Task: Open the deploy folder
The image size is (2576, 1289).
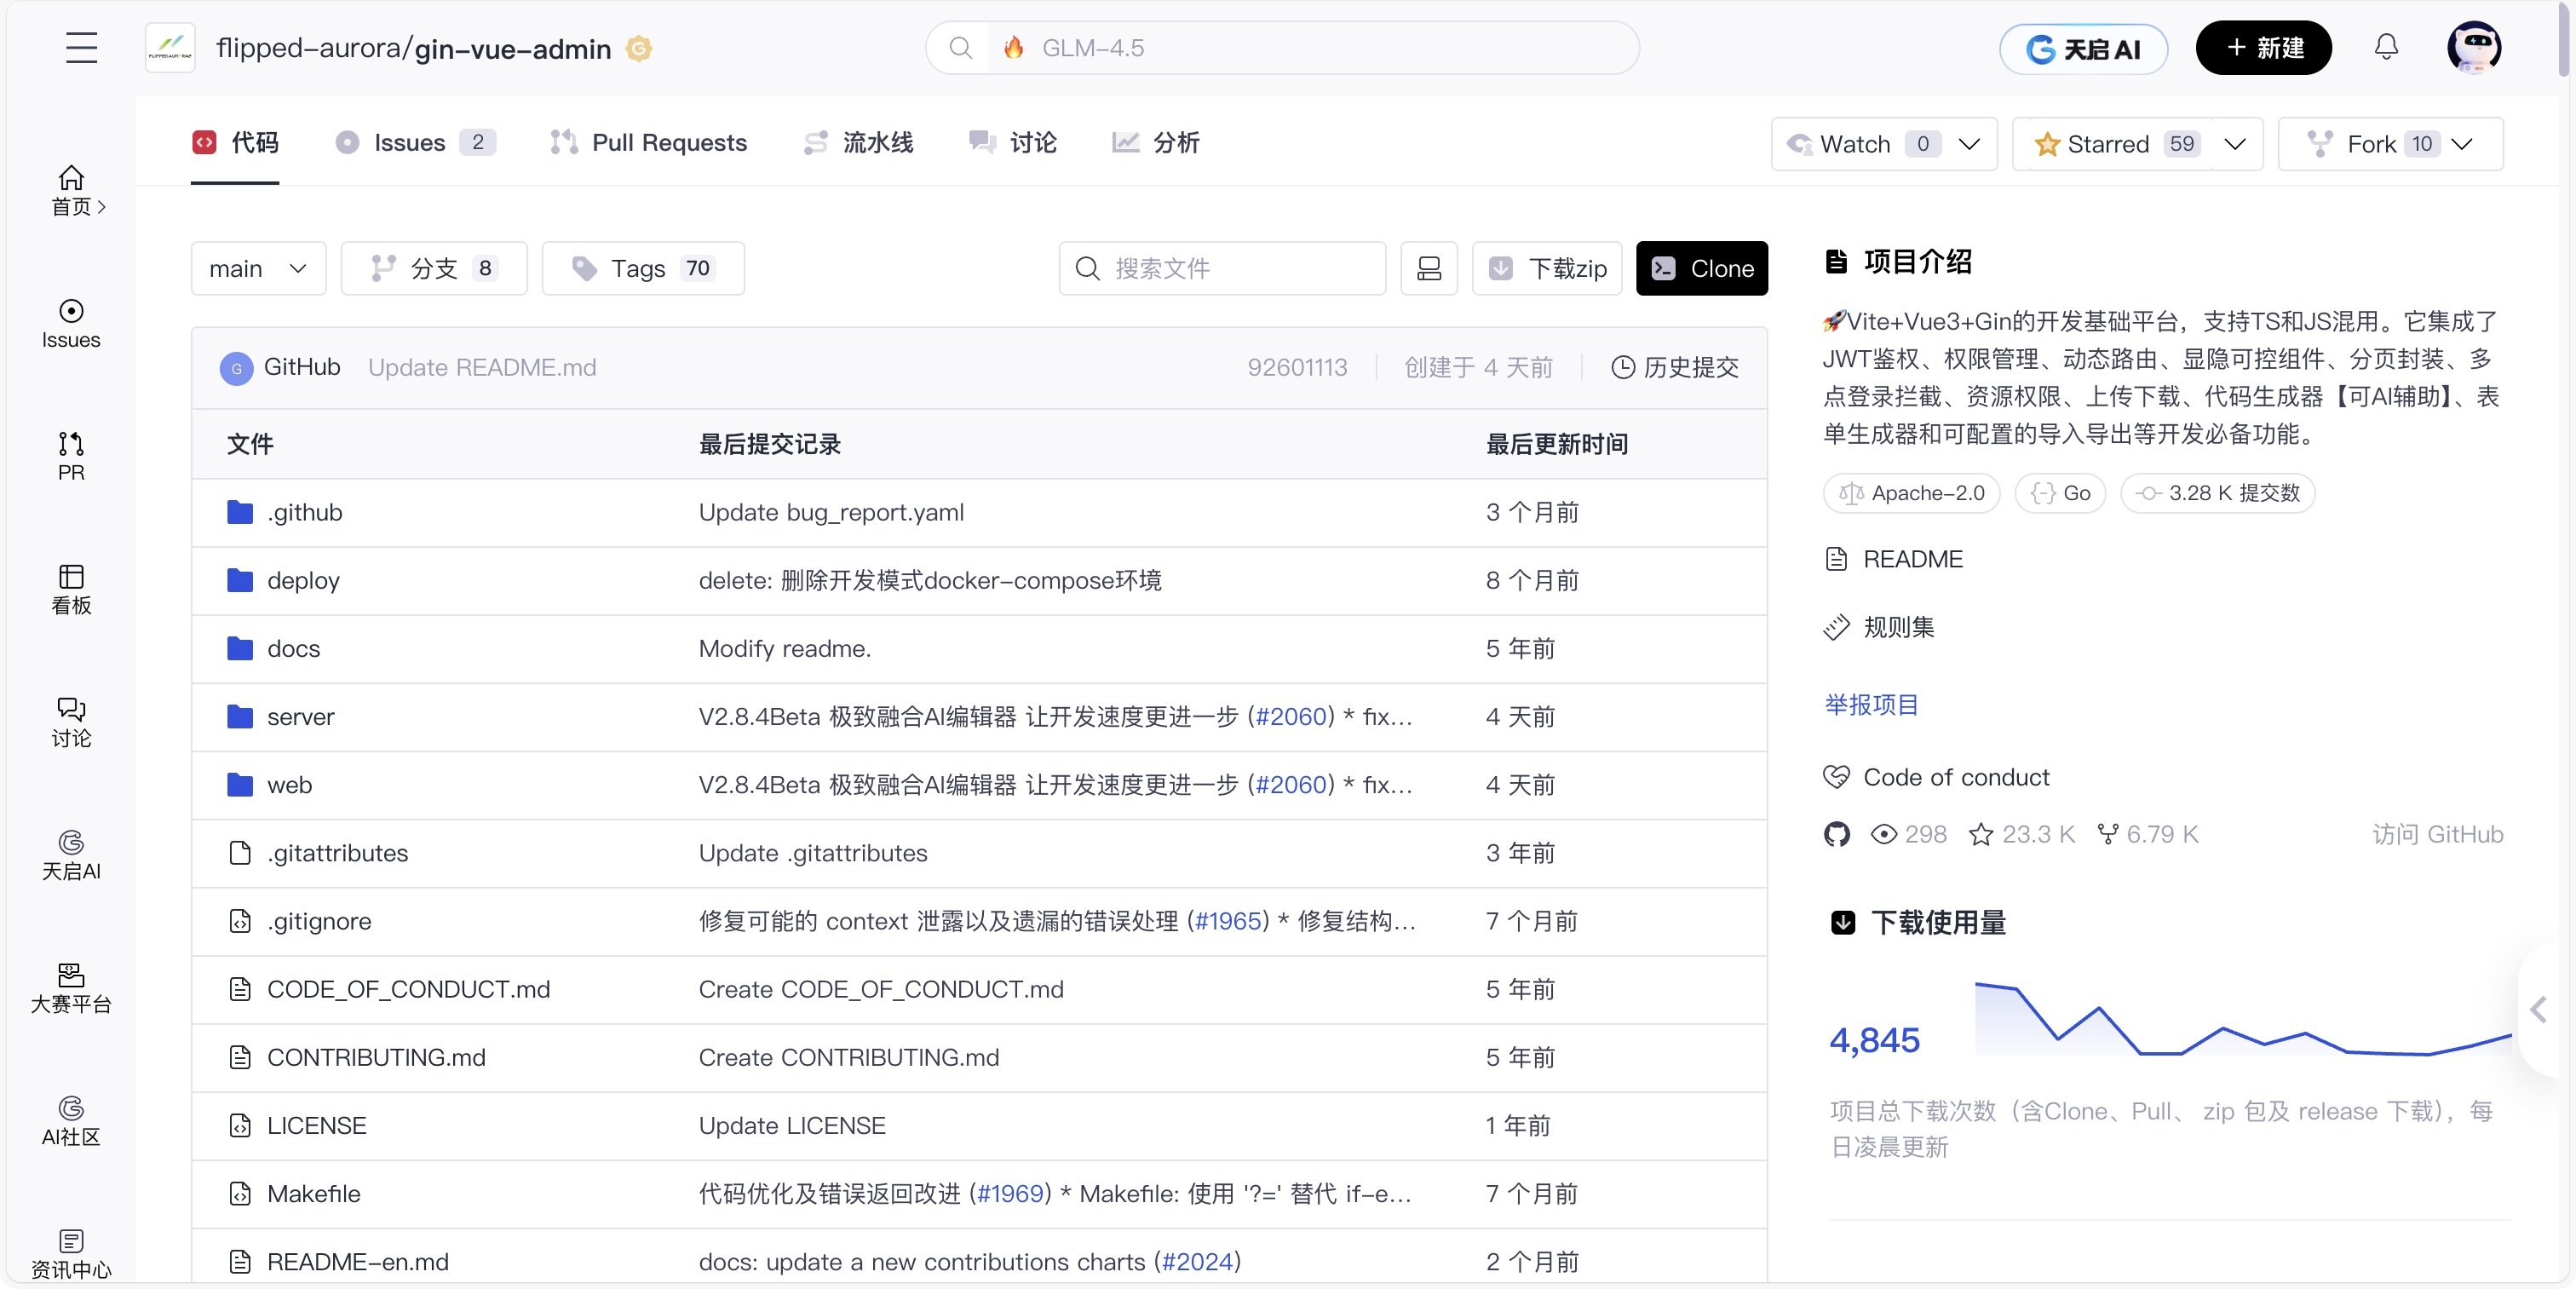Action: pos(303,580)
